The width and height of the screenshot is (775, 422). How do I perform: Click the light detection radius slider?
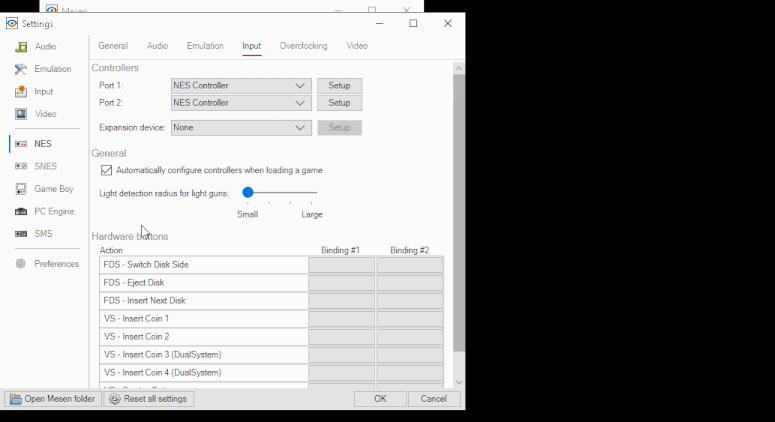pos(280,193)
